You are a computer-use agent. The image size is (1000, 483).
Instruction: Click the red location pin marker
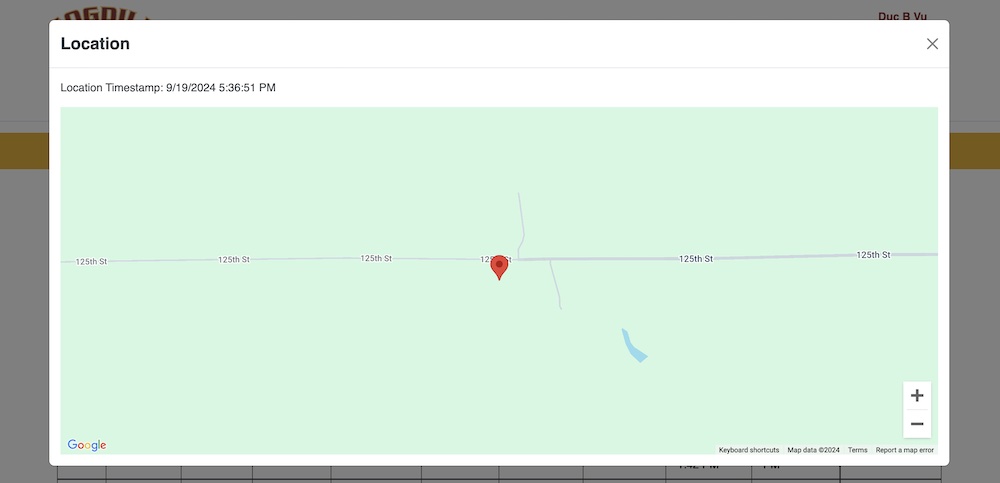[499, 267]
